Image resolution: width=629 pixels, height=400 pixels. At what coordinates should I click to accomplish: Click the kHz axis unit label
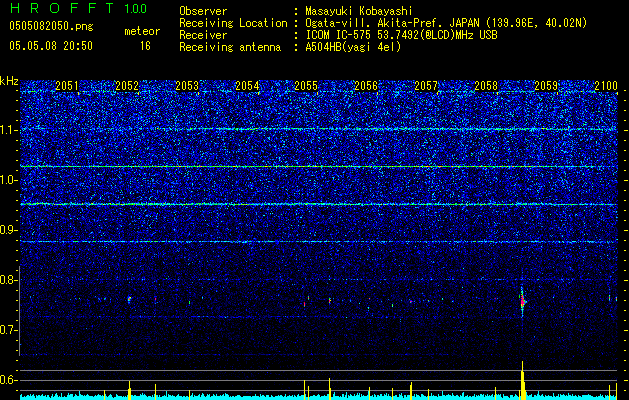[x=9, y=81]
